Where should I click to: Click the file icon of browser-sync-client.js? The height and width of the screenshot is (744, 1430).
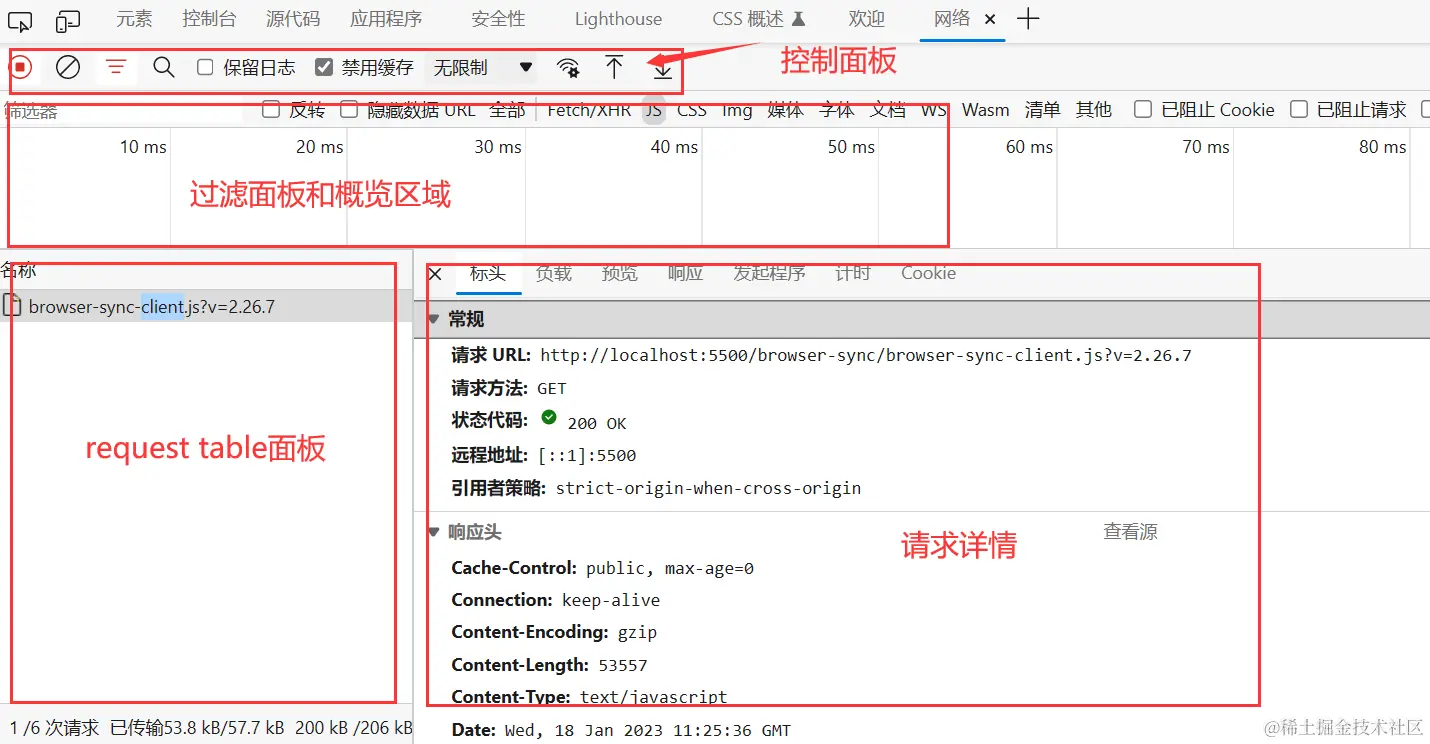pyautogui.click(x=12, y=306)
